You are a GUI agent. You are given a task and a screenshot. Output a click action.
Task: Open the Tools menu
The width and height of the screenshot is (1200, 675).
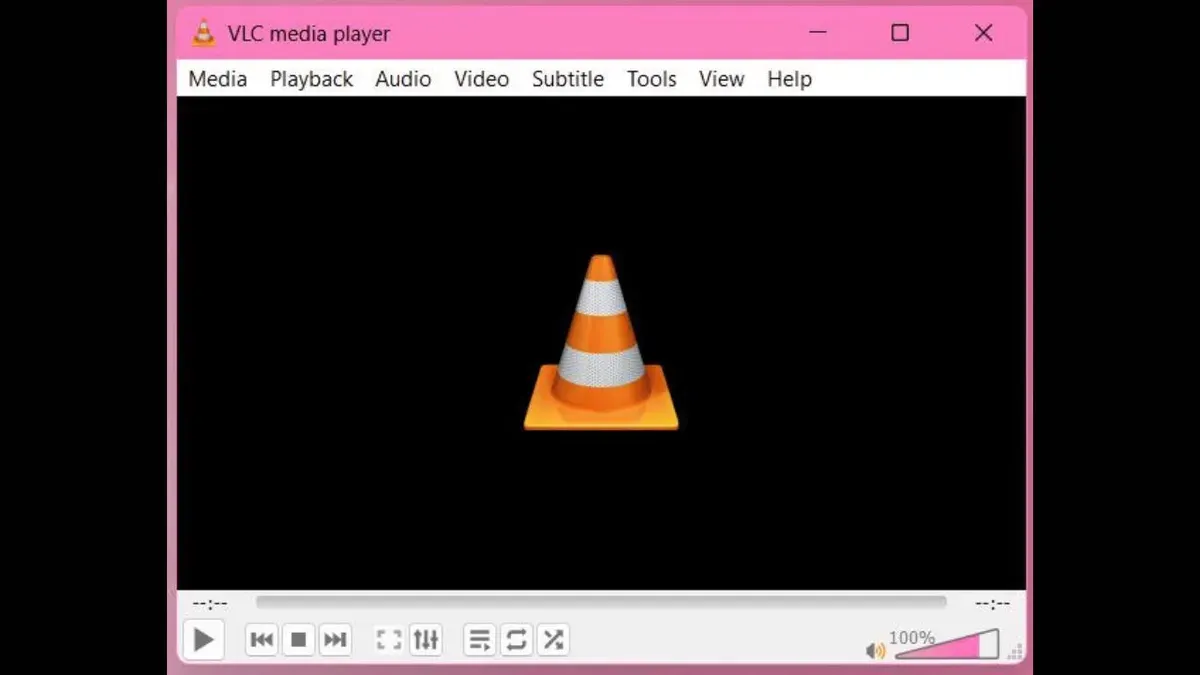[x=651, y=79]
